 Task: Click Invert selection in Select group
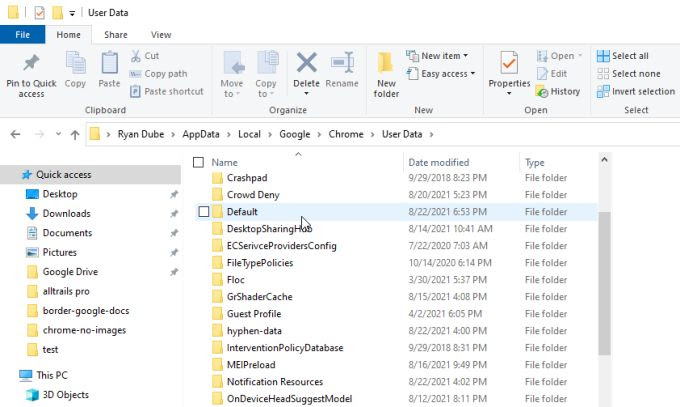pos(636,92)
